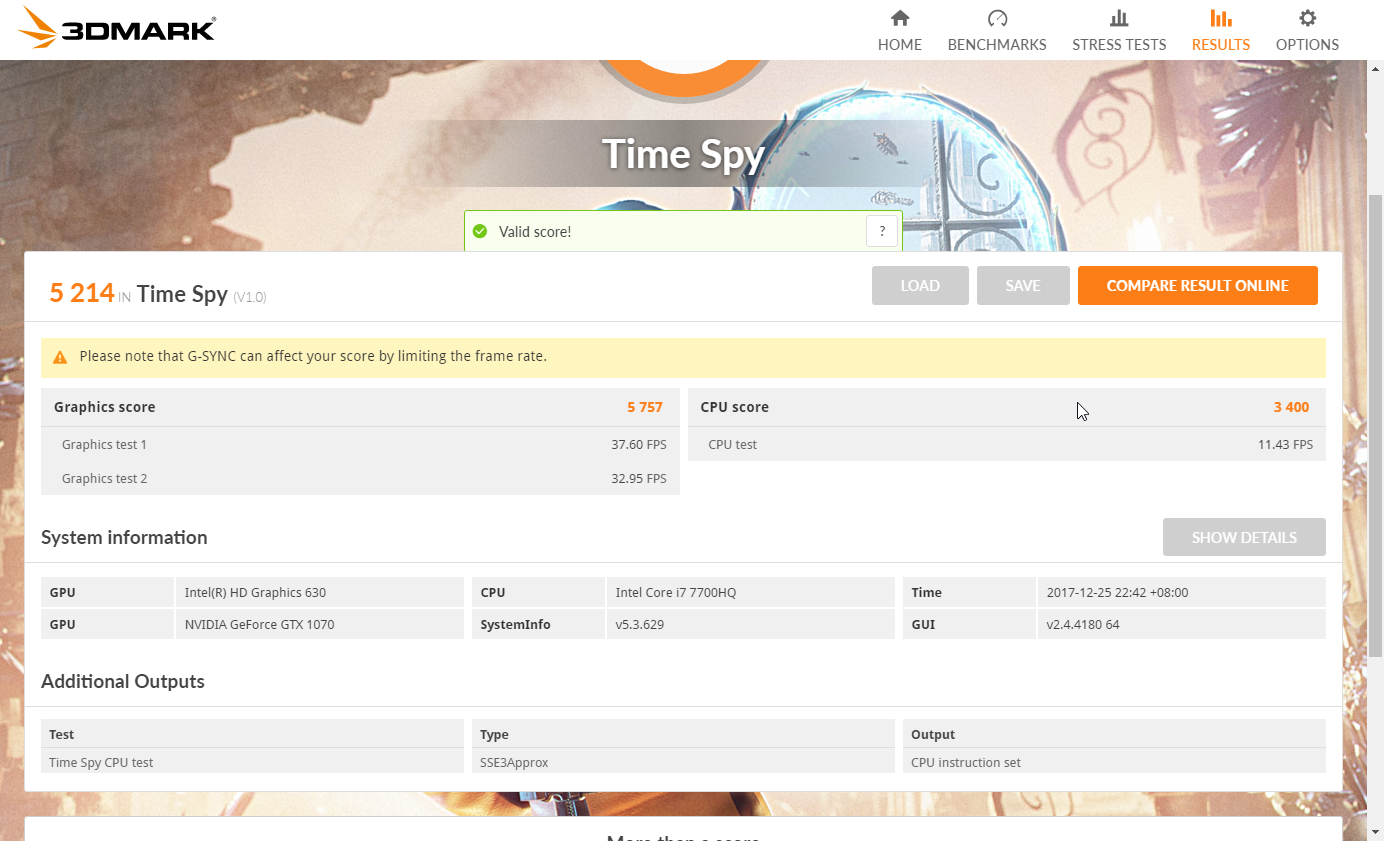Select the Graphics test 1 row
1384x841 pixels.
click(x=360, y=444)
